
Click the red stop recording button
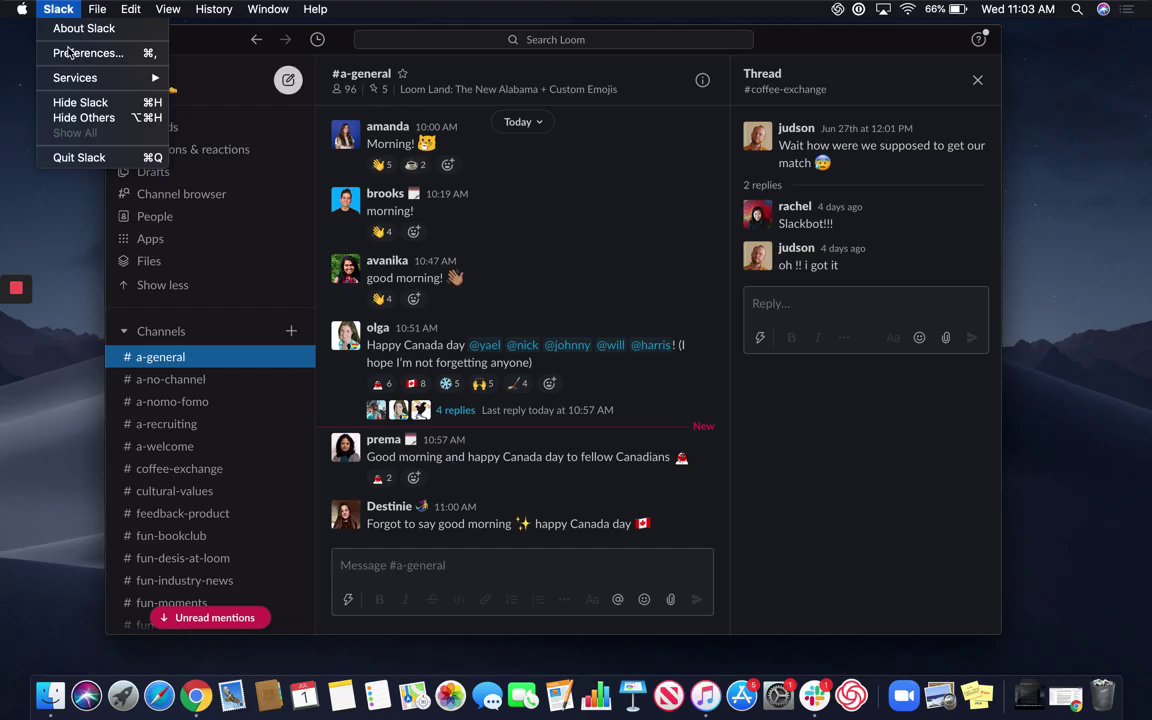coord(16,288)
